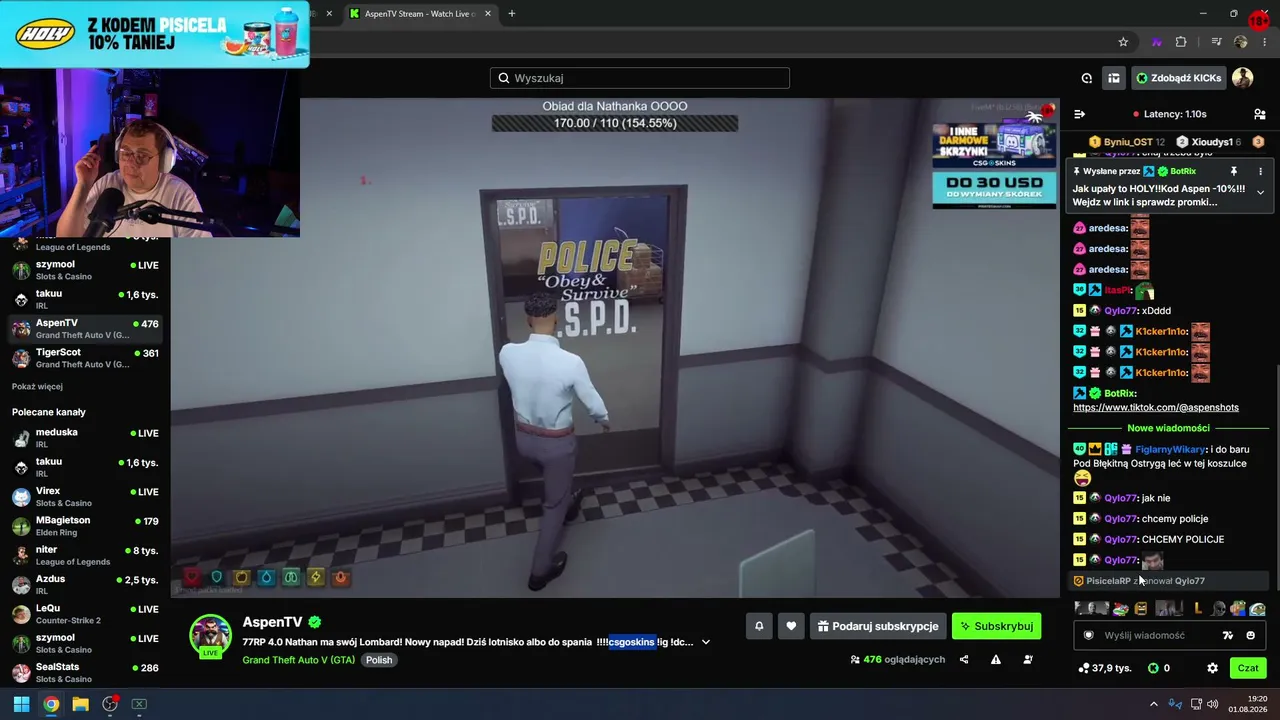Subscribe with the Subskrybuj button

click(997, 626)
